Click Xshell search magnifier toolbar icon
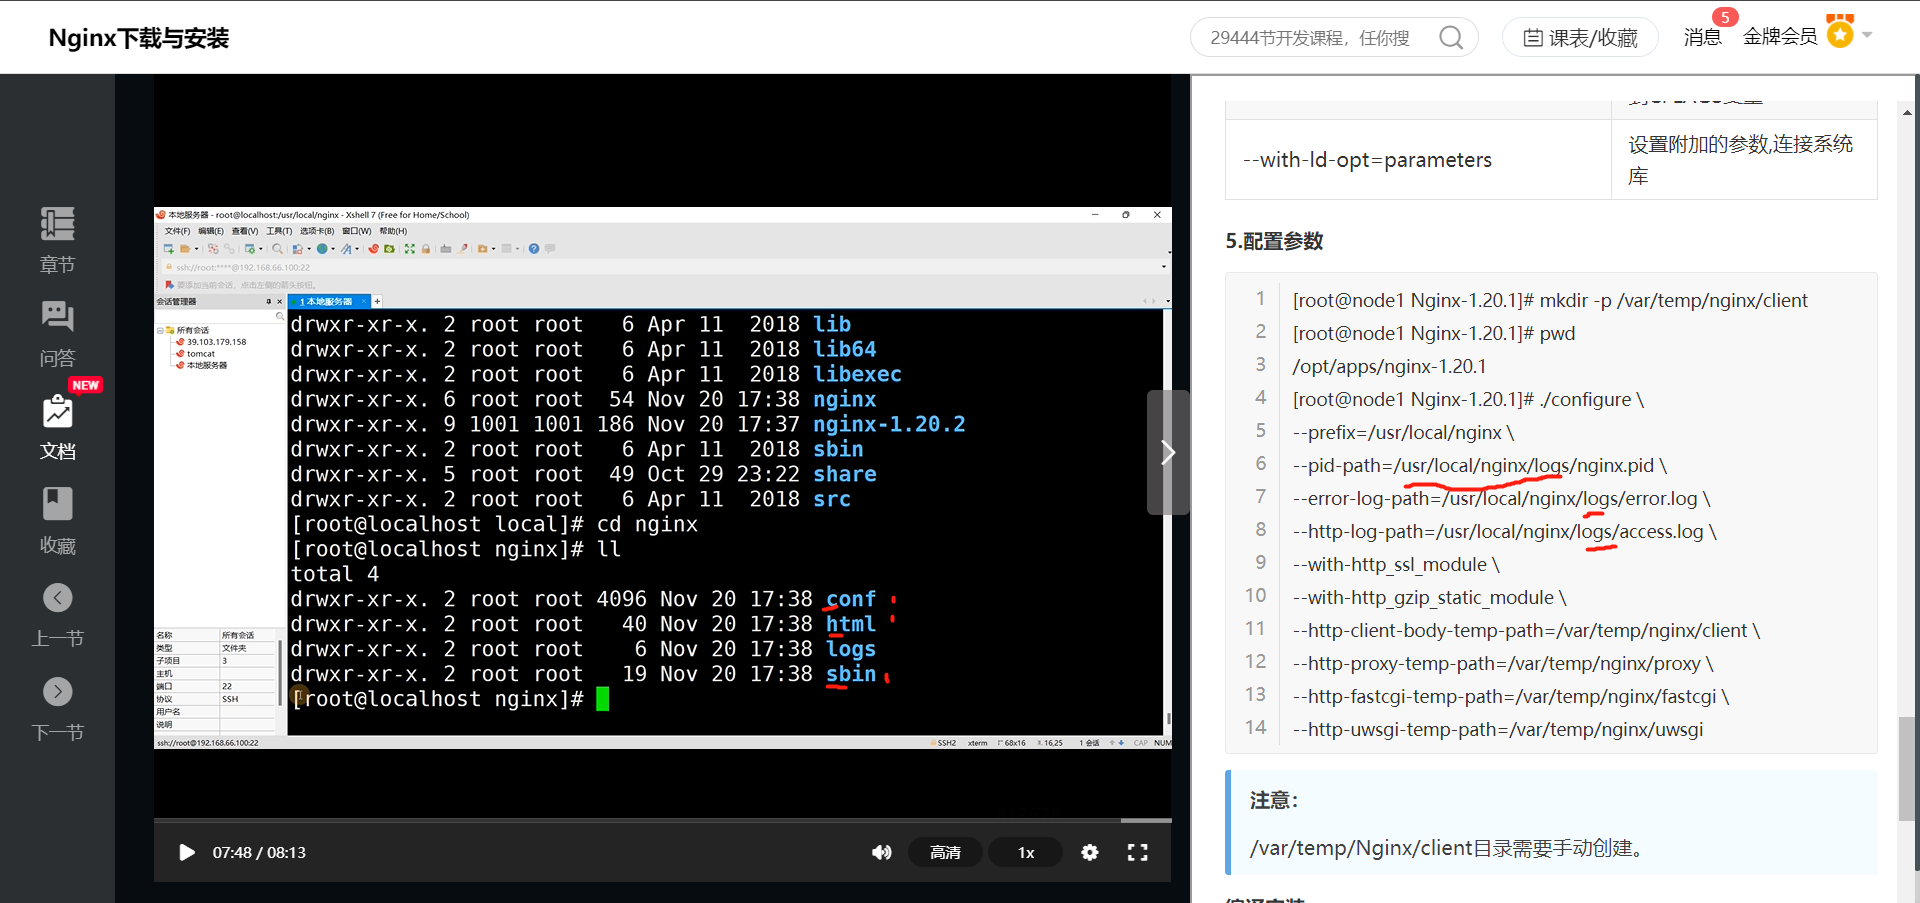The height and width of the screenshot is (903, 1920). (x=277, y=249)
